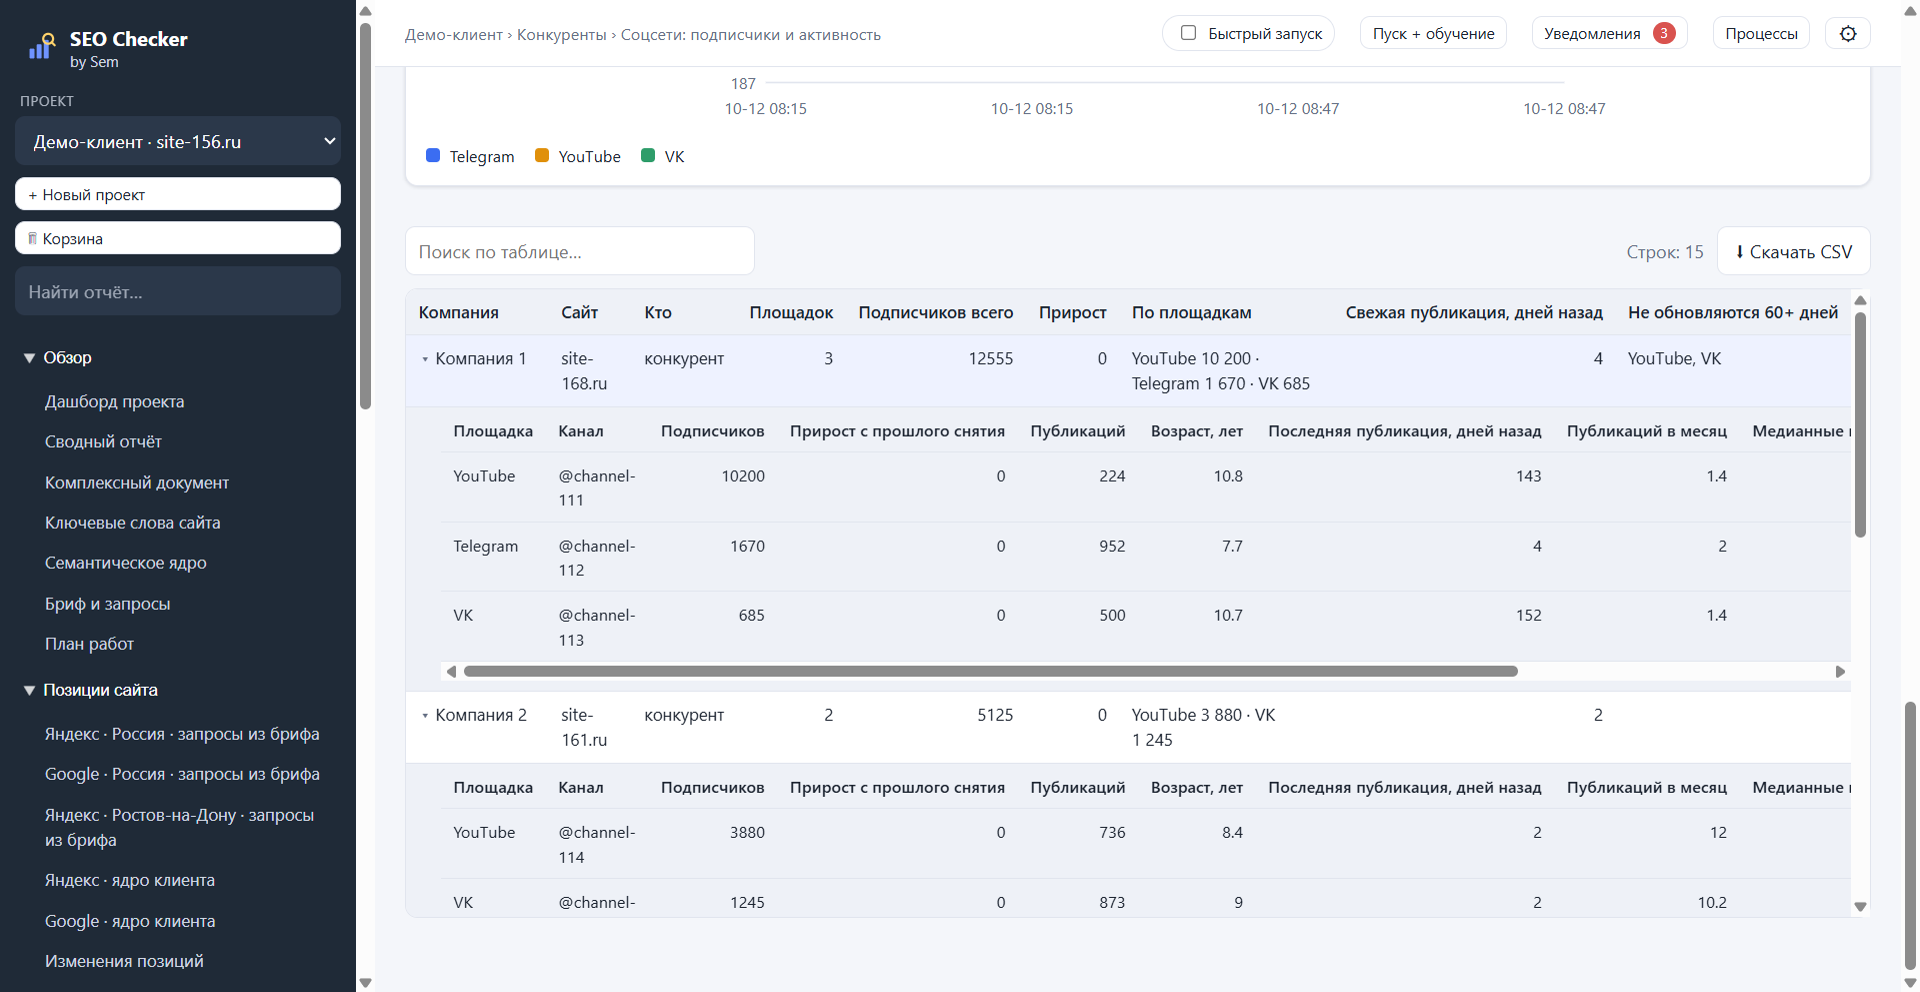The image size is (1920, 992).
Task: Click the Компания 1 horizontal scrollbar thumb
Action: coord(990,671)
